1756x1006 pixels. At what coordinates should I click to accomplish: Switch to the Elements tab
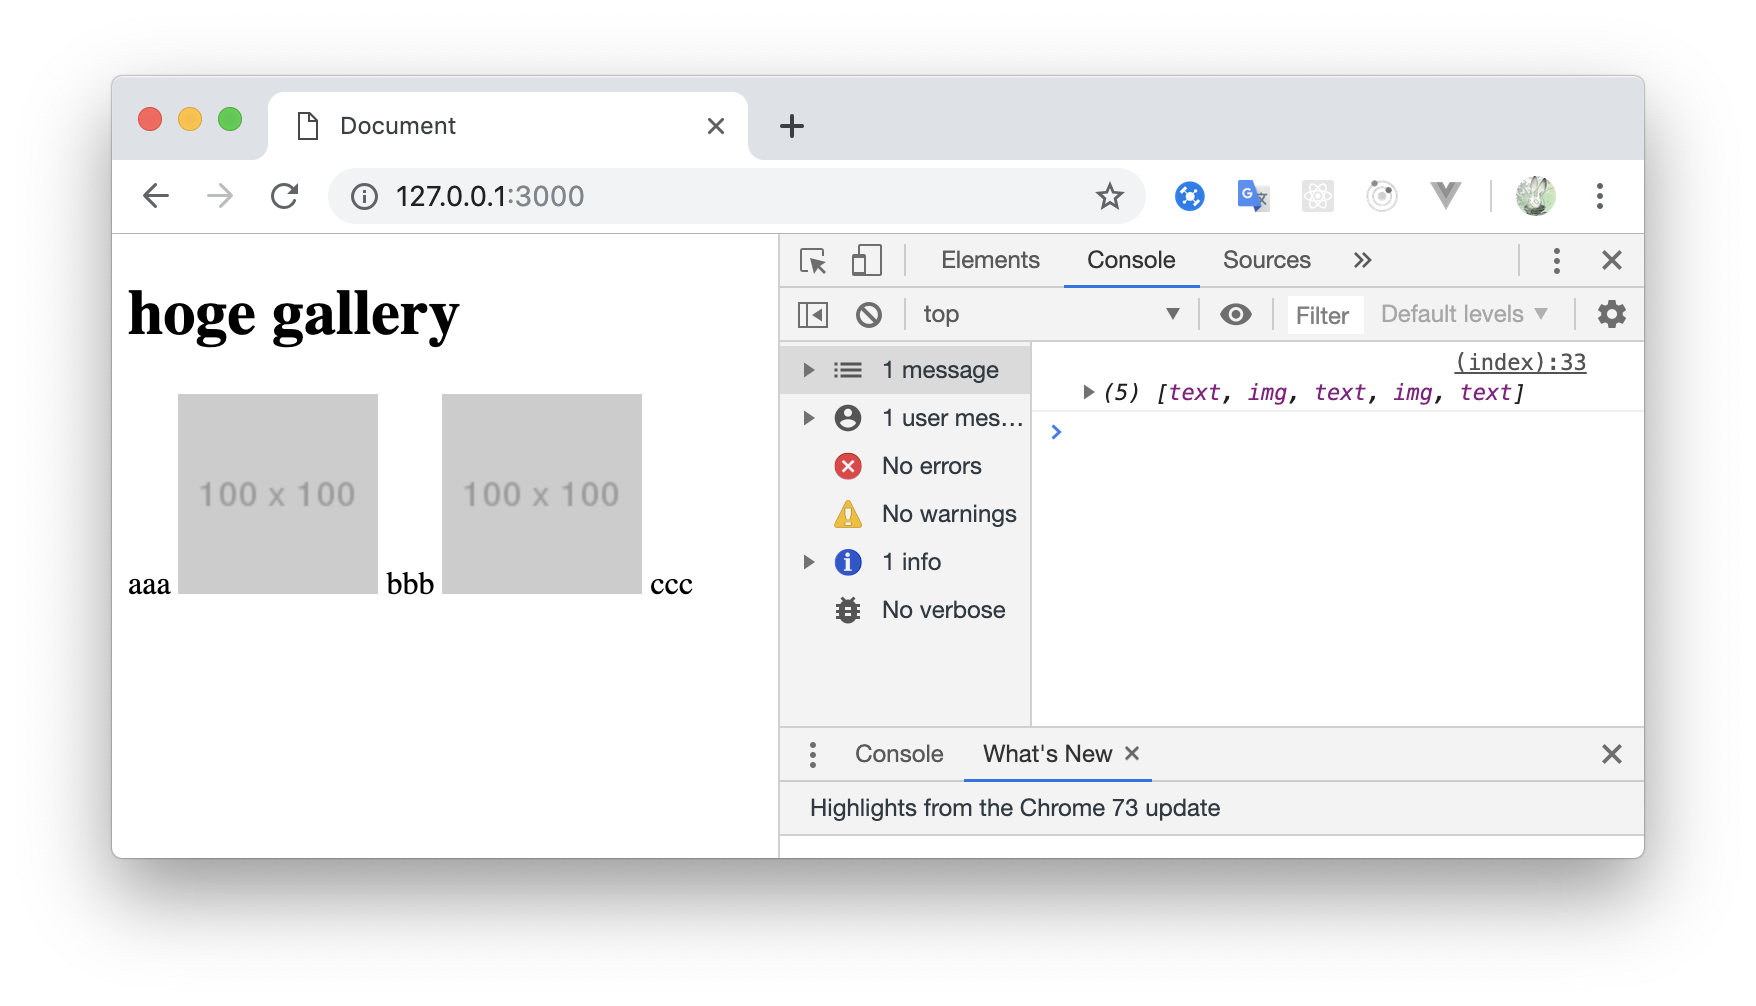(989, 259)
